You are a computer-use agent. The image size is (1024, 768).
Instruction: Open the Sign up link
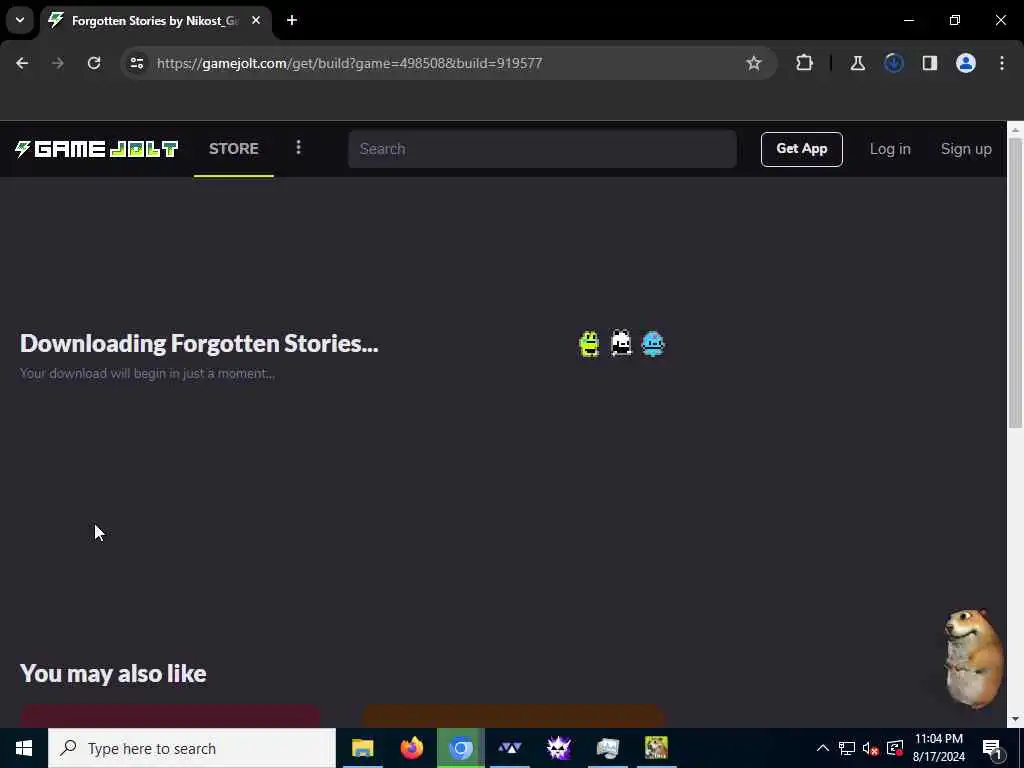point(966,149)
